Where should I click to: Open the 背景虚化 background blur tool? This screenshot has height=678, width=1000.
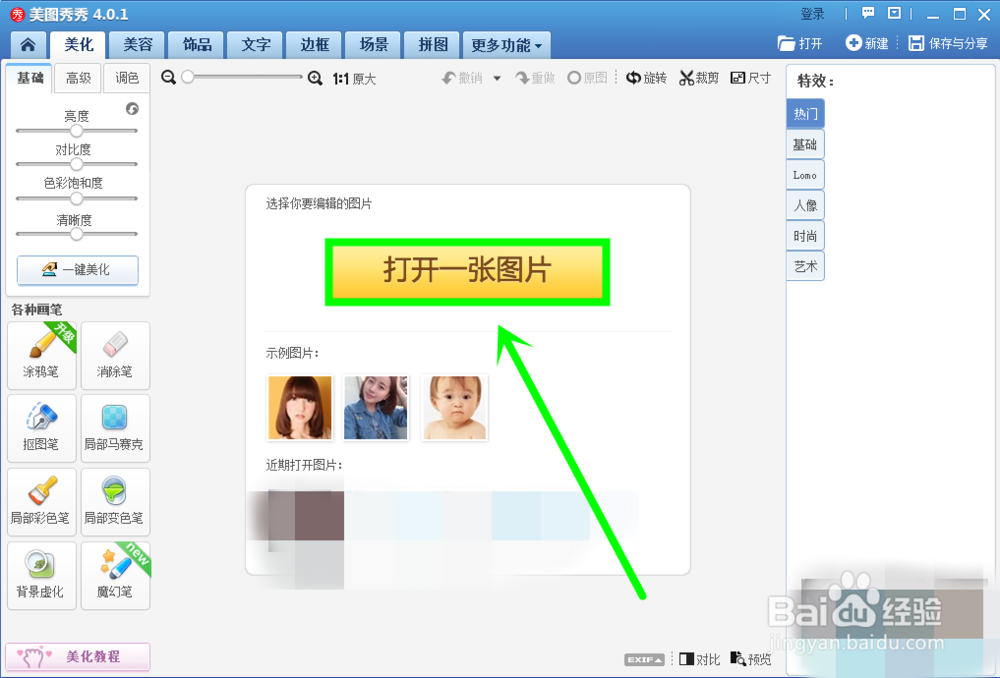point(41,575)
